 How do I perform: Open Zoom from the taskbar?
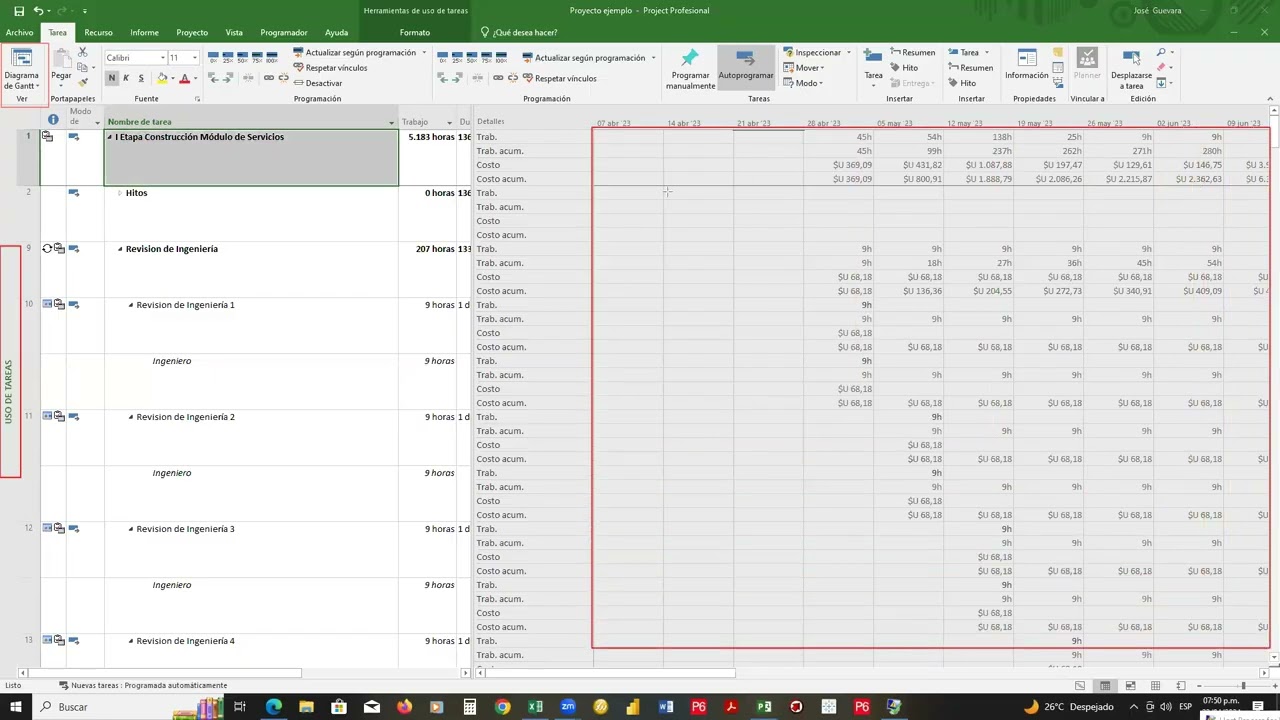point(568,707)
